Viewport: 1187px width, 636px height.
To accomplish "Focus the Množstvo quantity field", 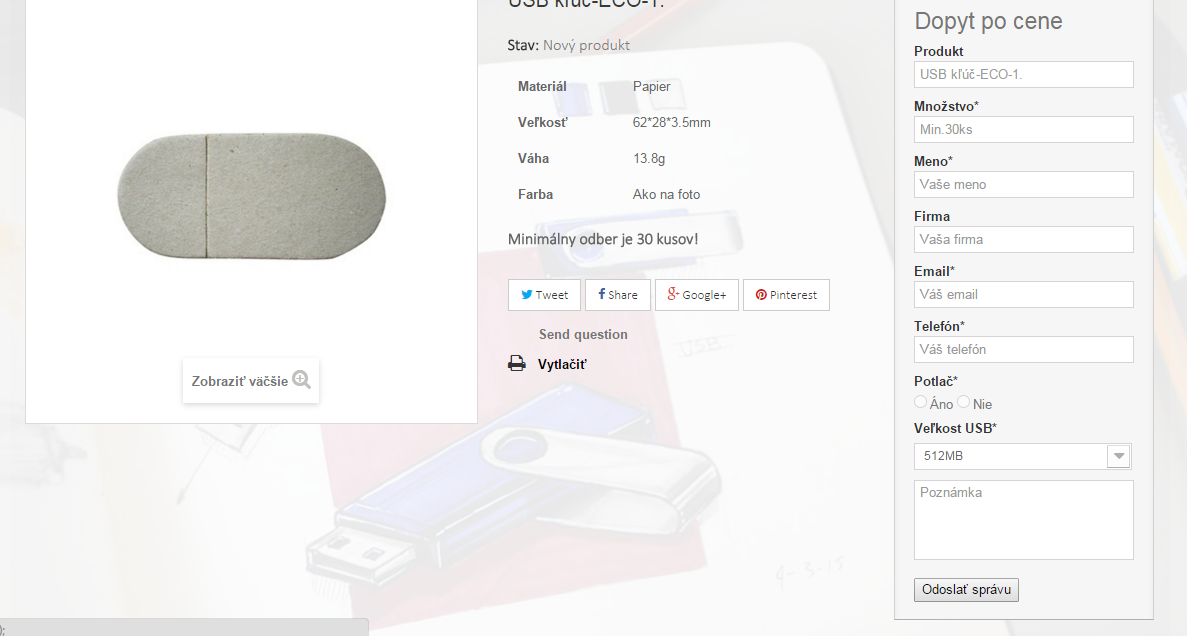I will (x=1023, y=129).
